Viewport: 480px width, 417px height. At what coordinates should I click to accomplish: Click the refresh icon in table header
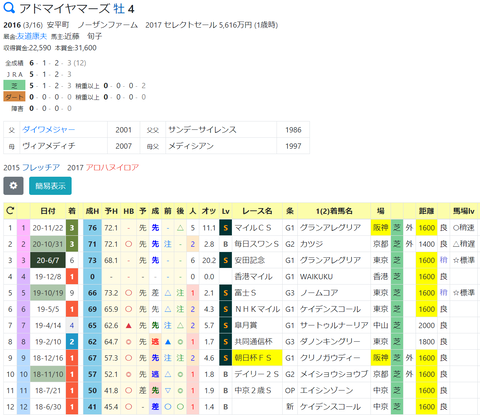10,211
